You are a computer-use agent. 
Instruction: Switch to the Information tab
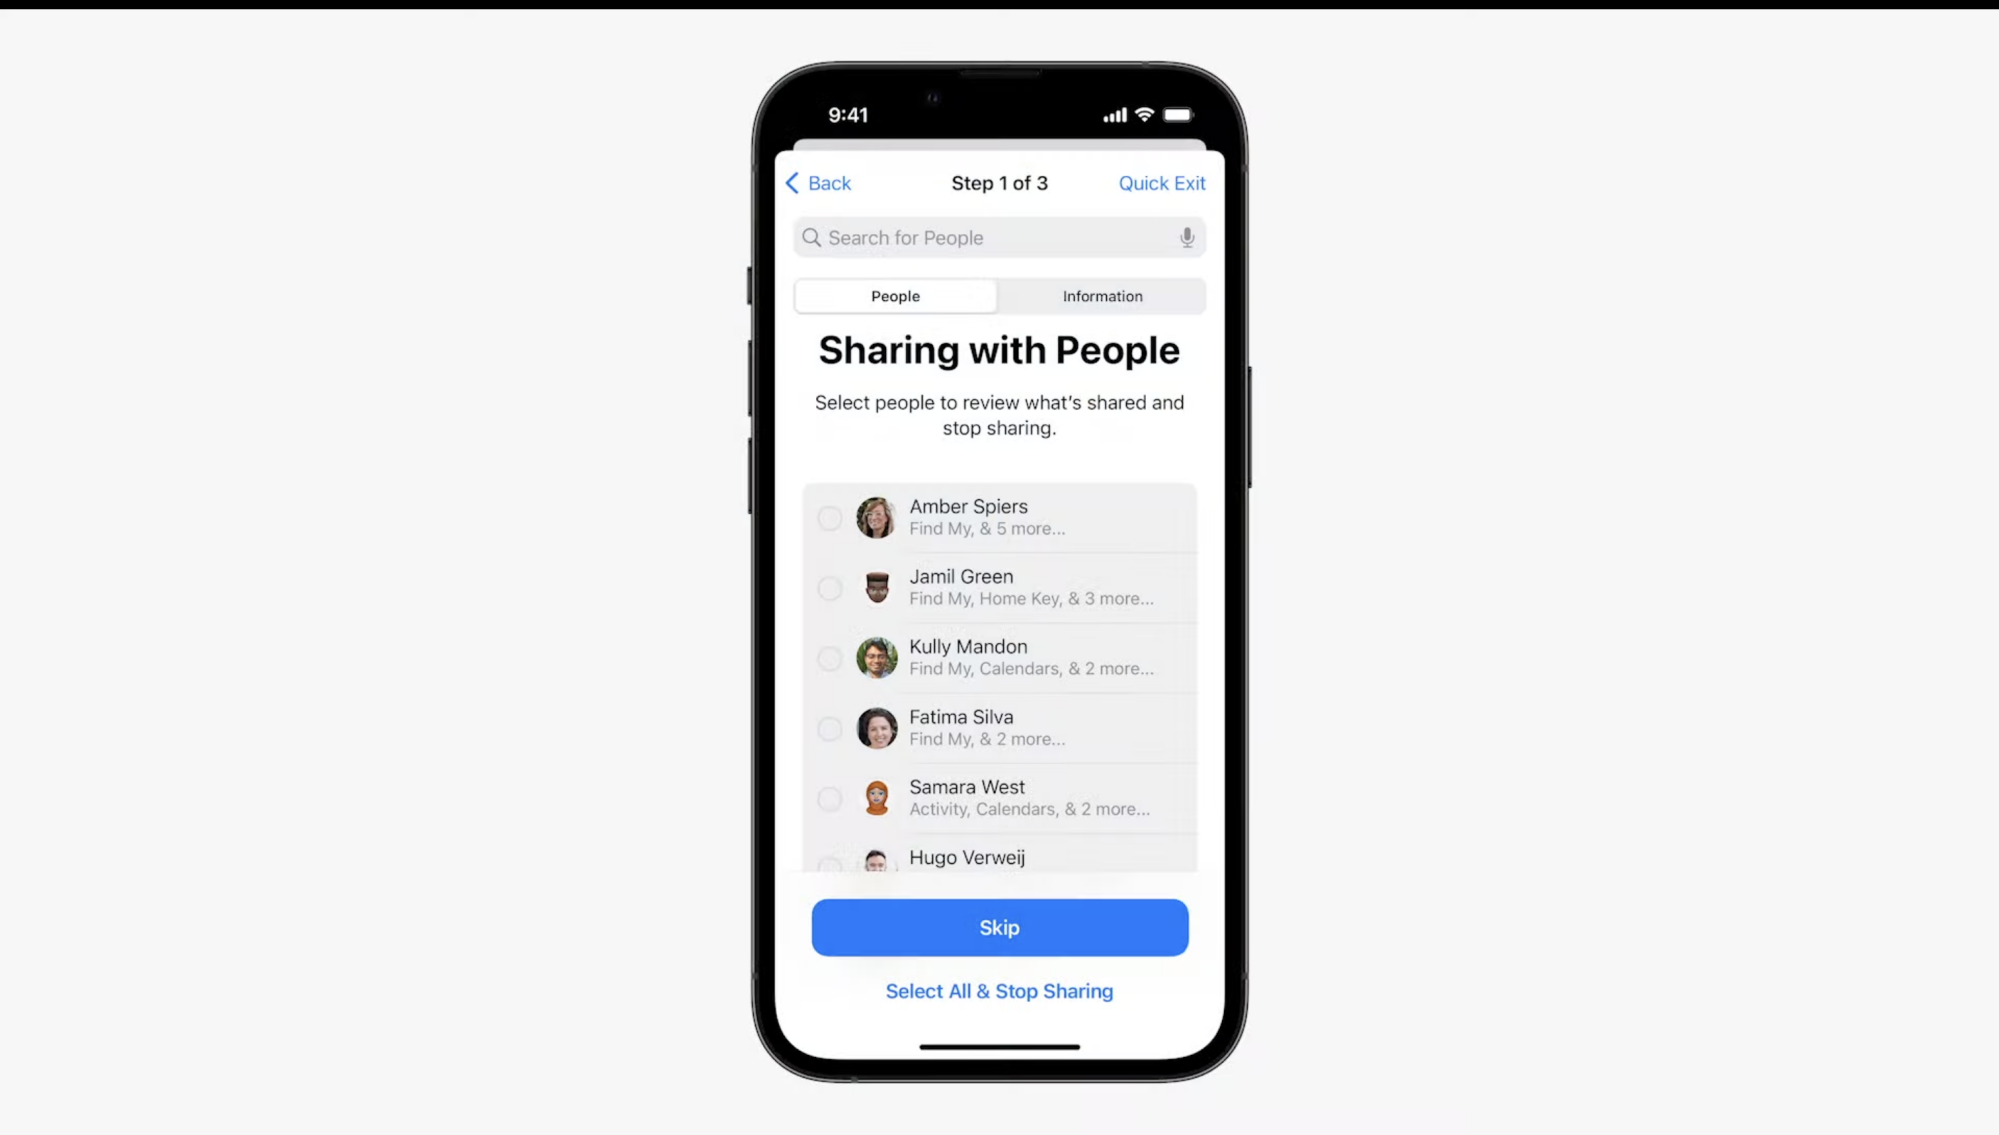(x=1102, y=295)
